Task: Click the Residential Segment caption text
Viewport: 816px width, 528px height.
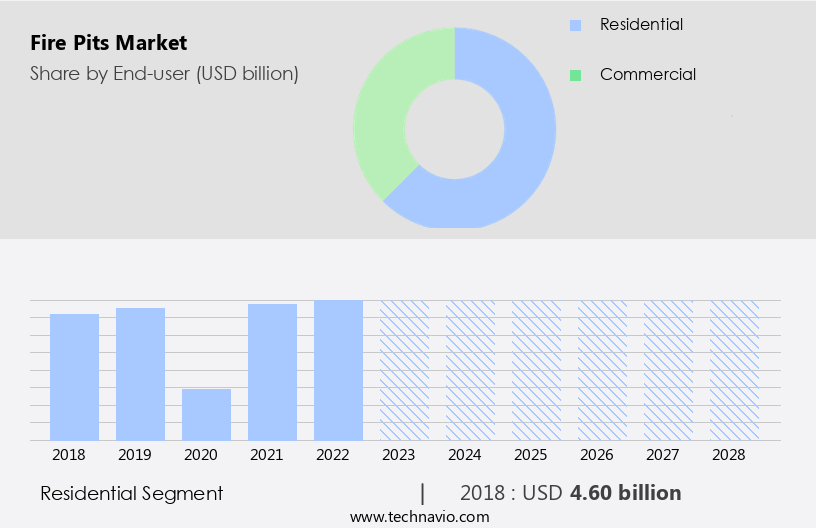Action: click(x=131, y=493)
